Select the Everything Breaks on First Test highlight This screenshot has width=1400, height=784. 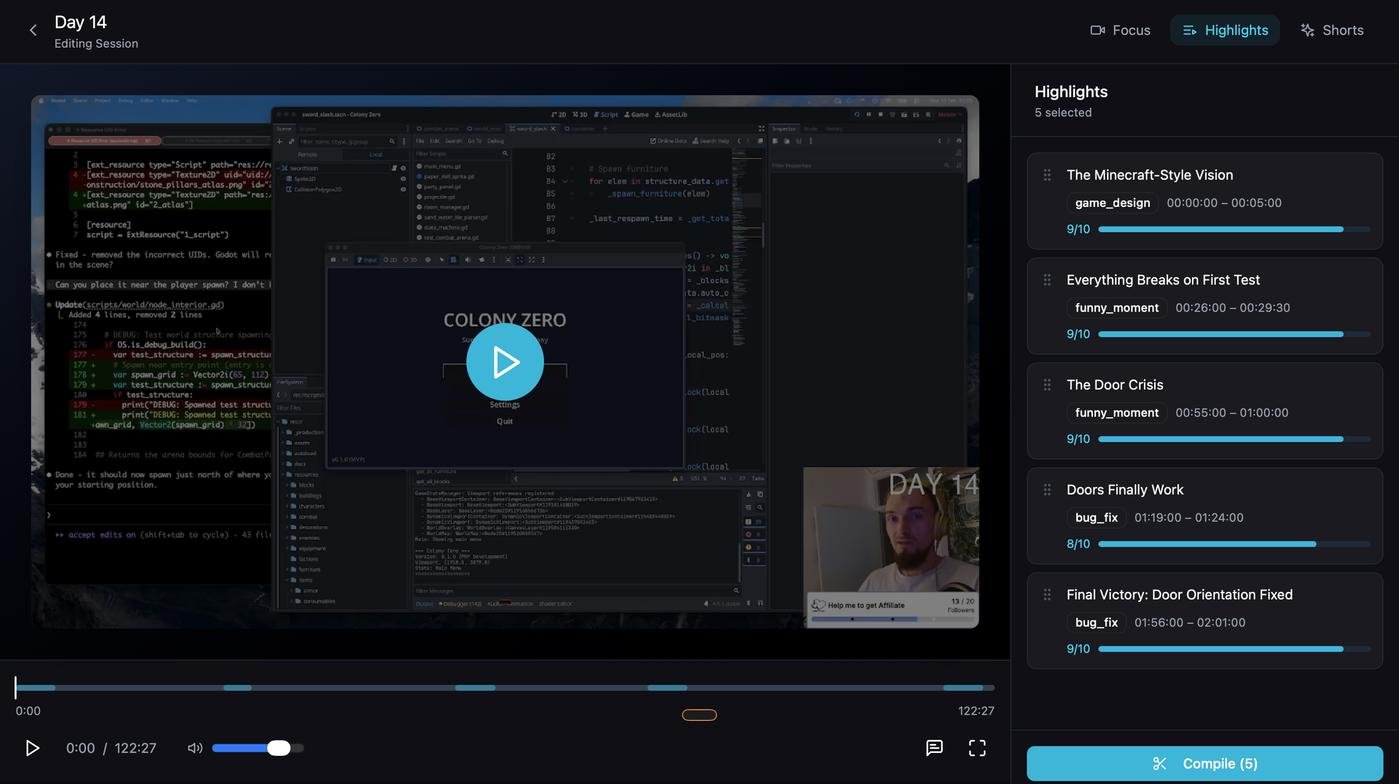pyautogui.click(x=1163, y=280)
